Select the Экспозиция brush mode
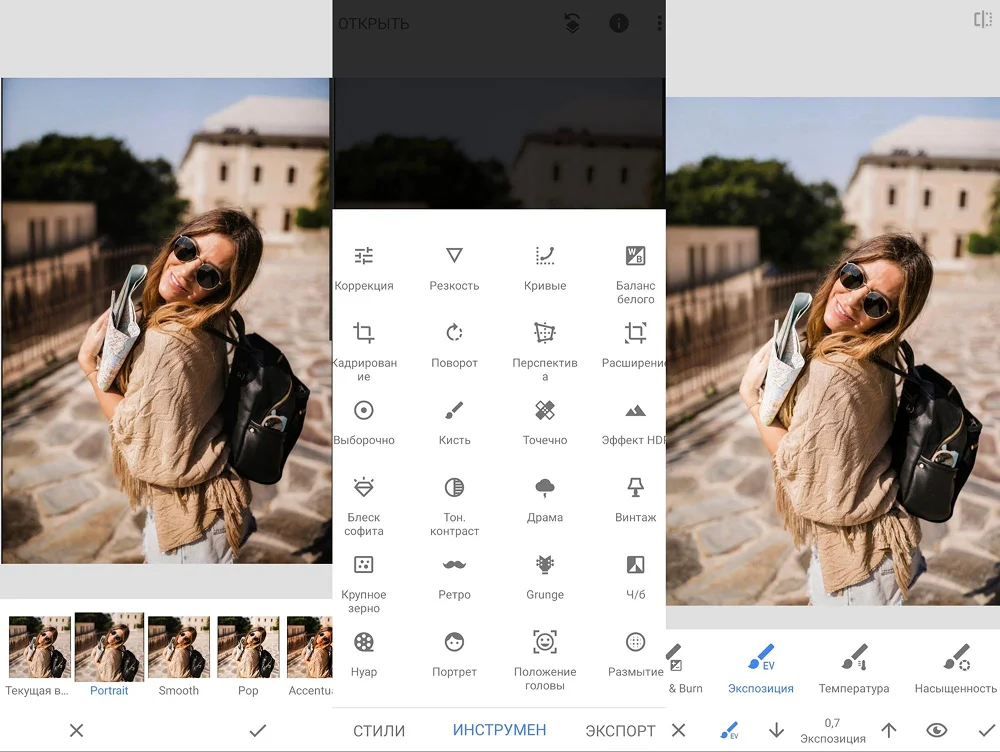1000x752 pixels. [x=760, y=668]
